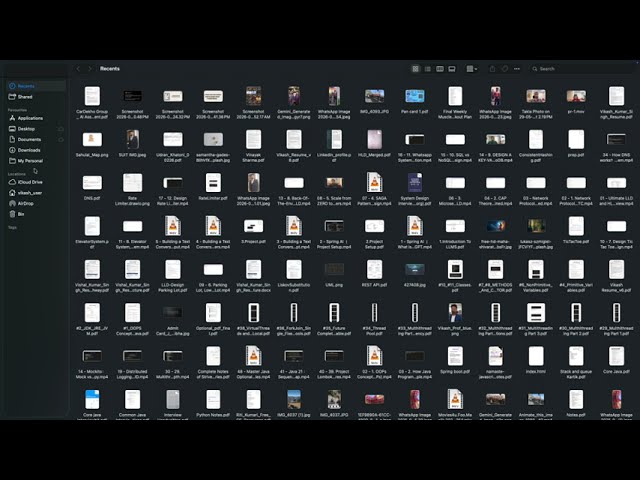This screenshot has width=640, height=480.
Task: Select the System Design Interview pdf
Action: [x=415, y=189]
